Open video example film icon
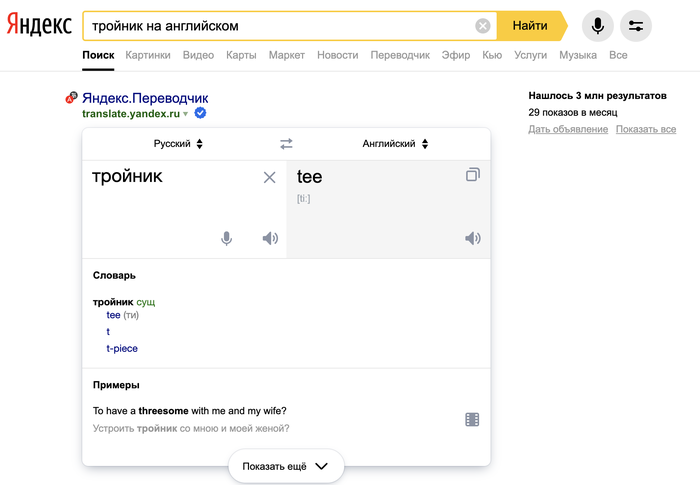Screen dimensions: 700x485 click(473, 419)
